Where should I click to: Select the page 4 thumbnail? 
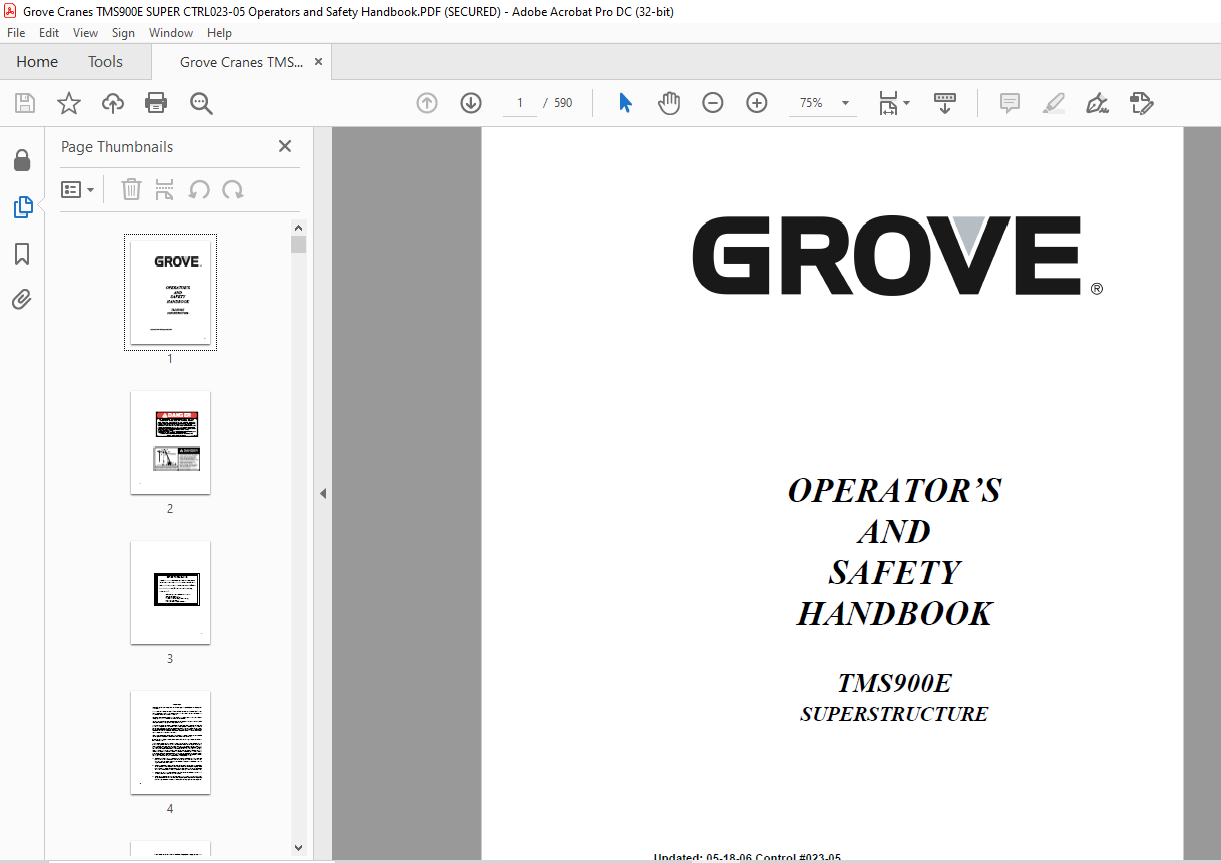[170, 742]
